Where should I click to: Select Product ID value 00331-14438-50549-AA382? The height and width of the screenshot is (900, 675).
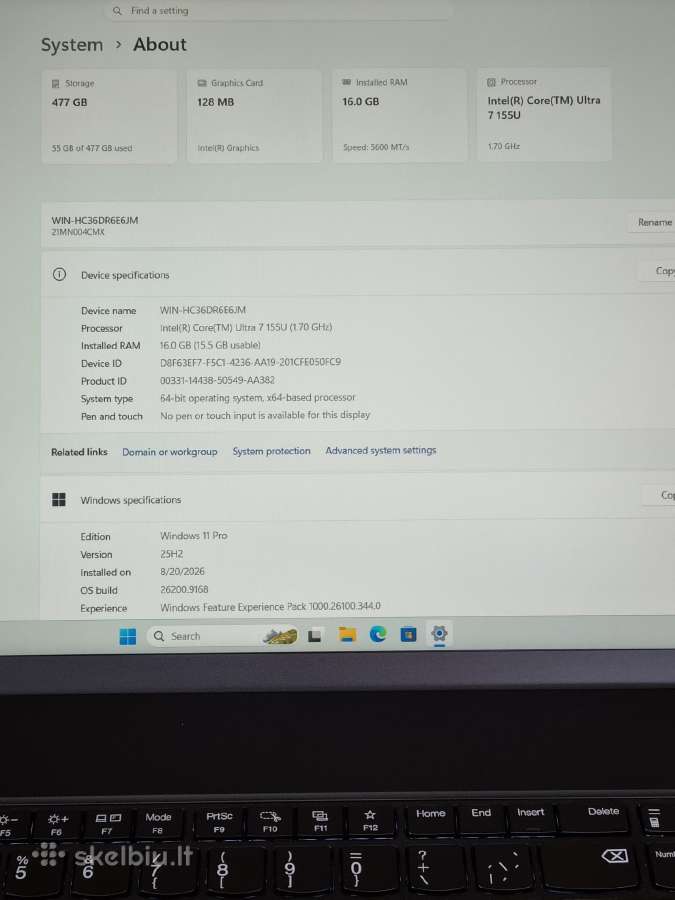217,380
